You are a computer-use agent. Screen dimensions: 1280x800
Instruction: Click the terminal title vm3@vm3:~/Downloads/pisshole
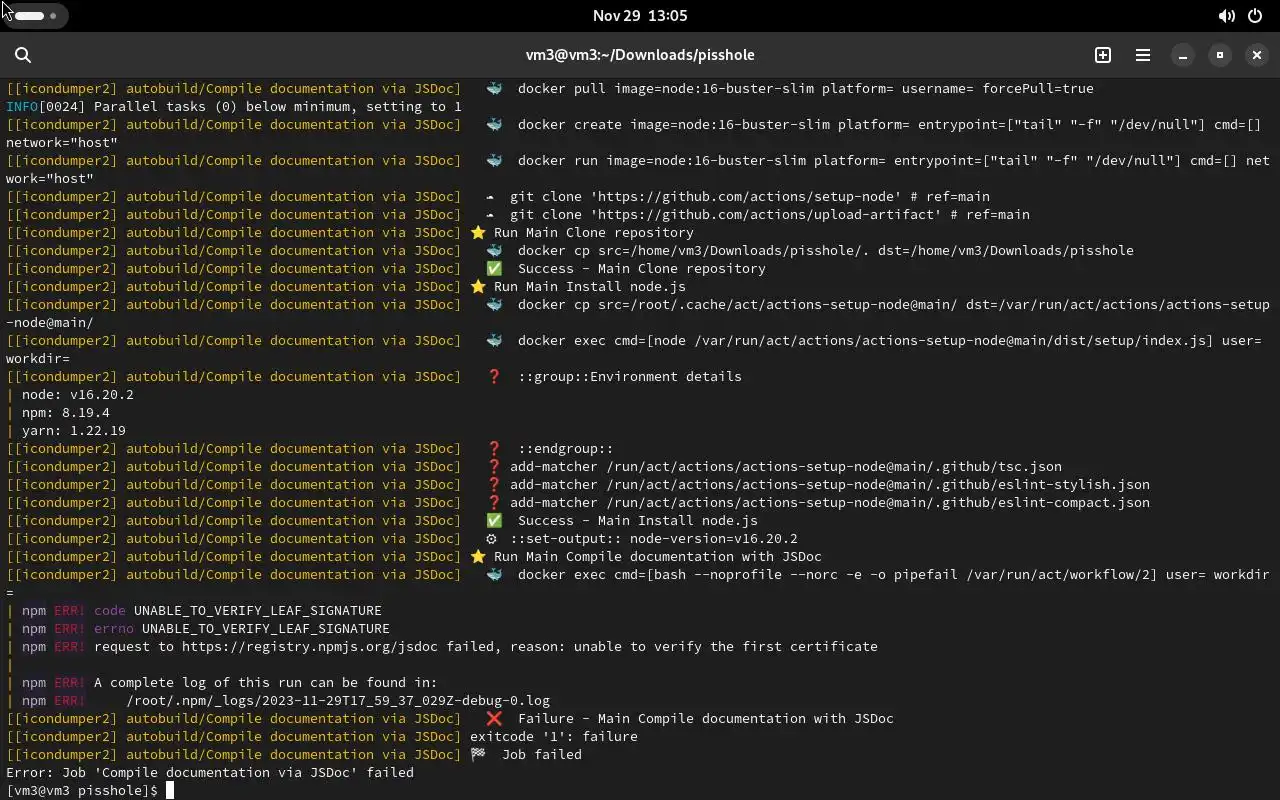[640, 55]
